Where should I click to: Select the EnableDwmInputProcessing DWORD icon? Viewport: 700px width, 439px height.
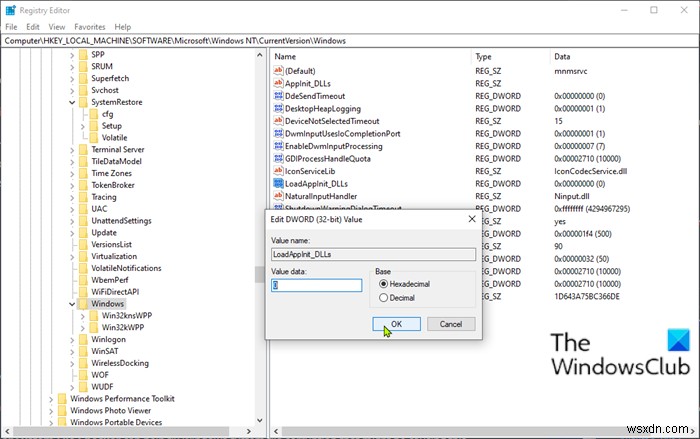tap(278, 146)
